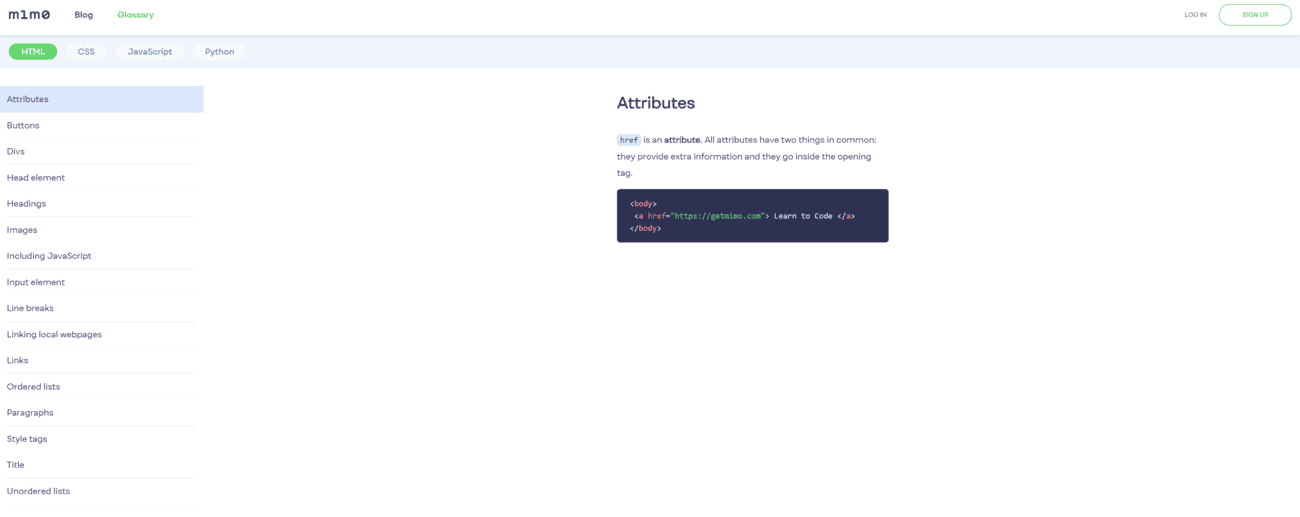Click the LOG IN link
The image size is (1300, 517).
1195,15
